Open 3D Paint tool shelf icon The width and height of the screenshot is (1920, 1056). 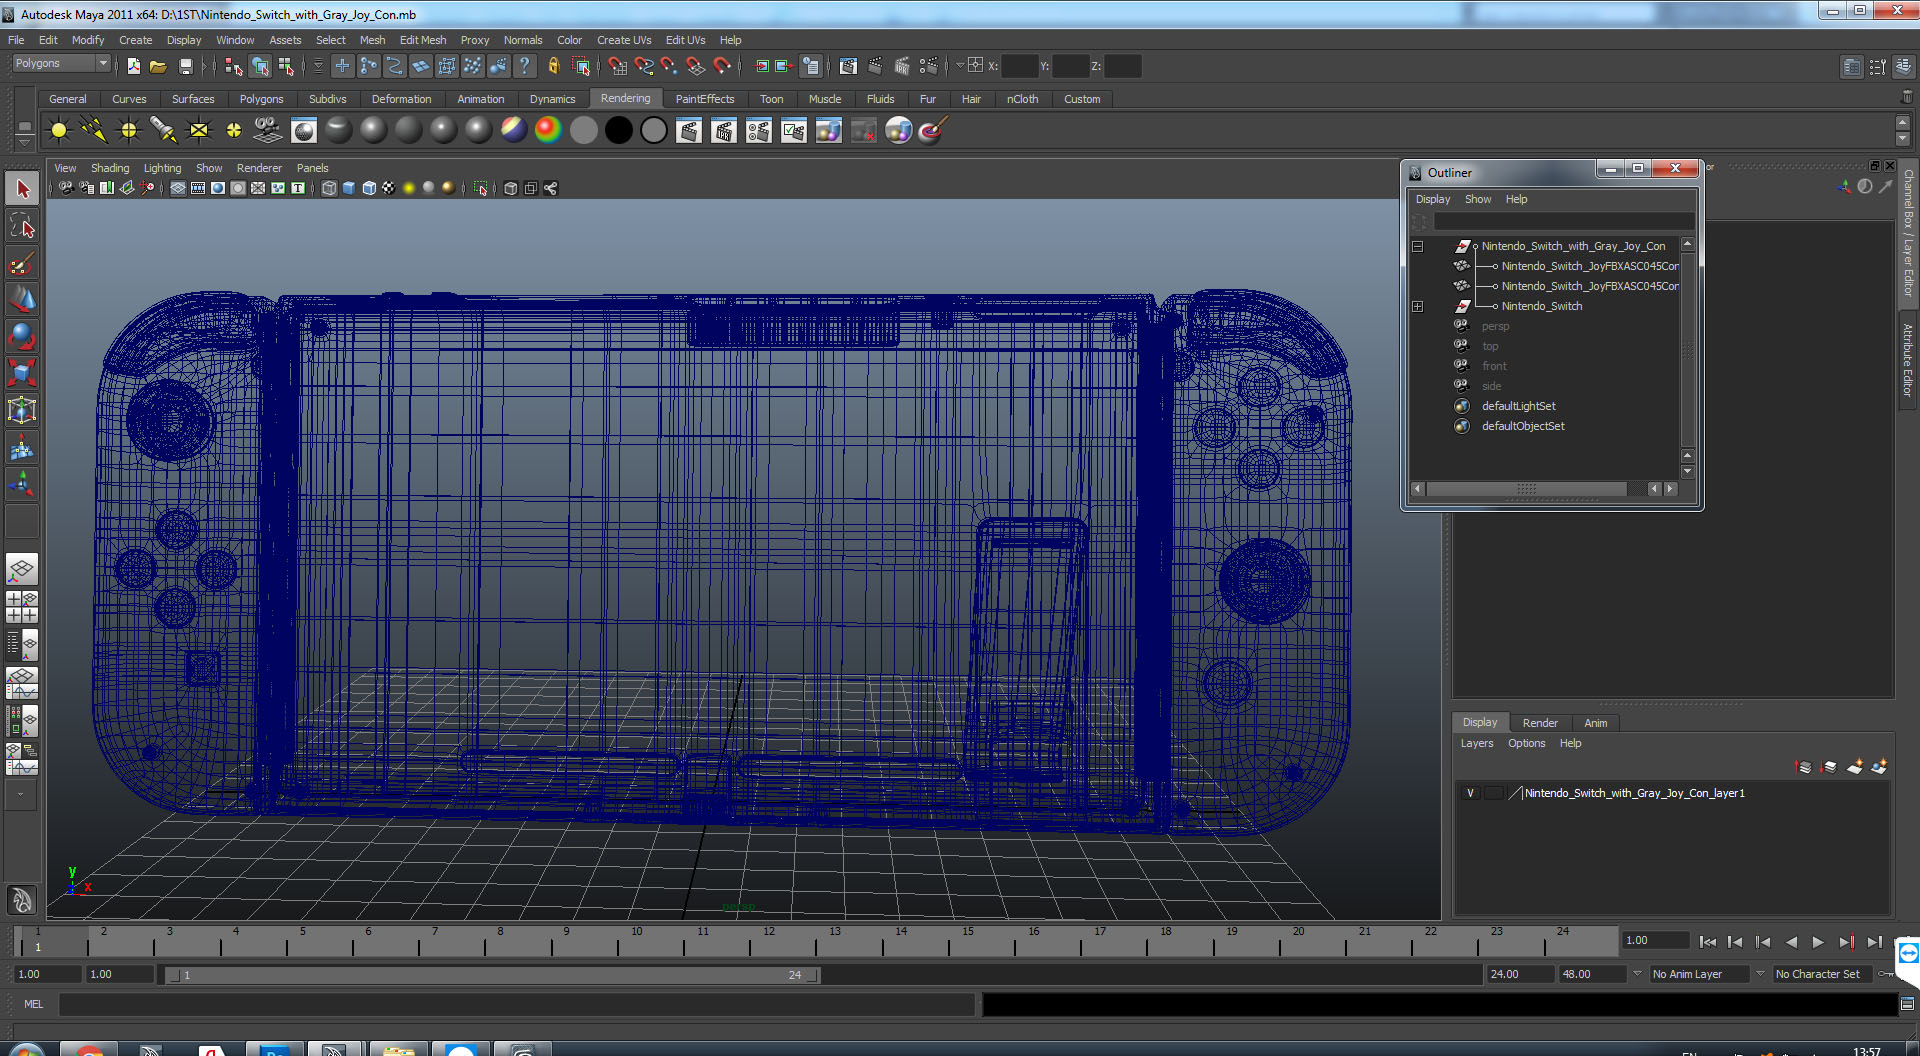tap(933, 130)
